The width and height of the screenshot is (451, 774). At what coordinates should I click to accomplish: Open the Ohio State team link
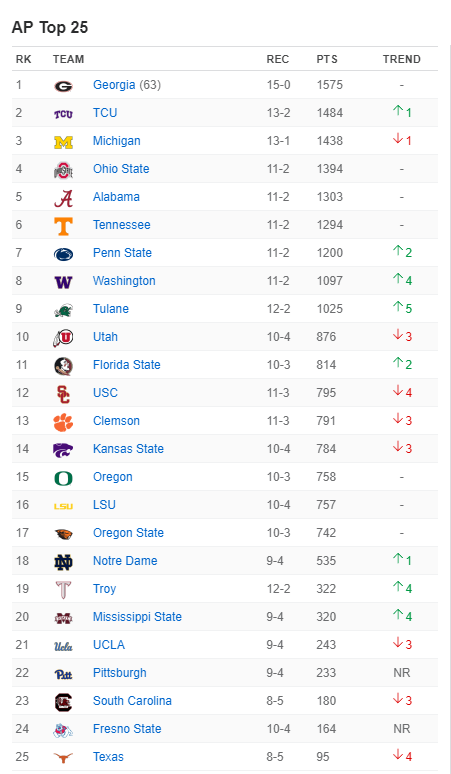coord(121,169)
